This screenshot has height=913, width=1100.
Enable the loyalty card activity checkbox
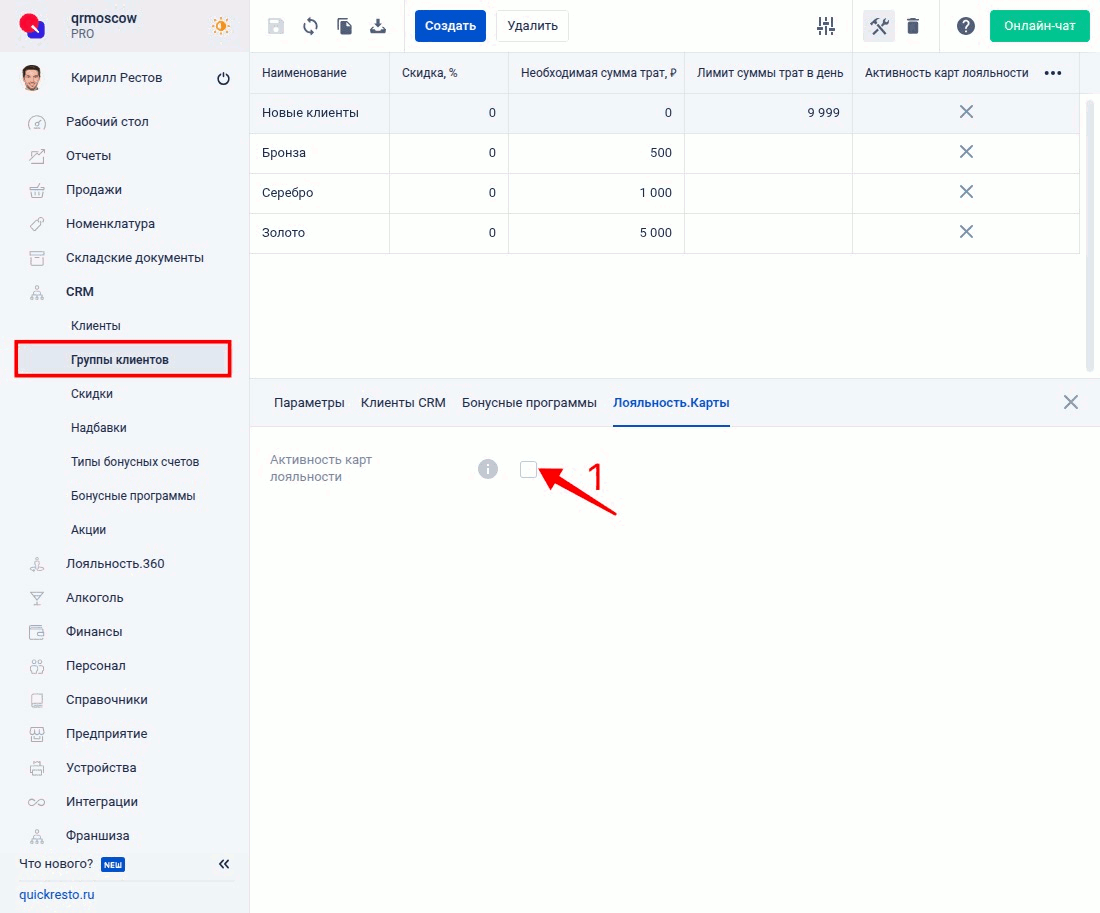528,469
